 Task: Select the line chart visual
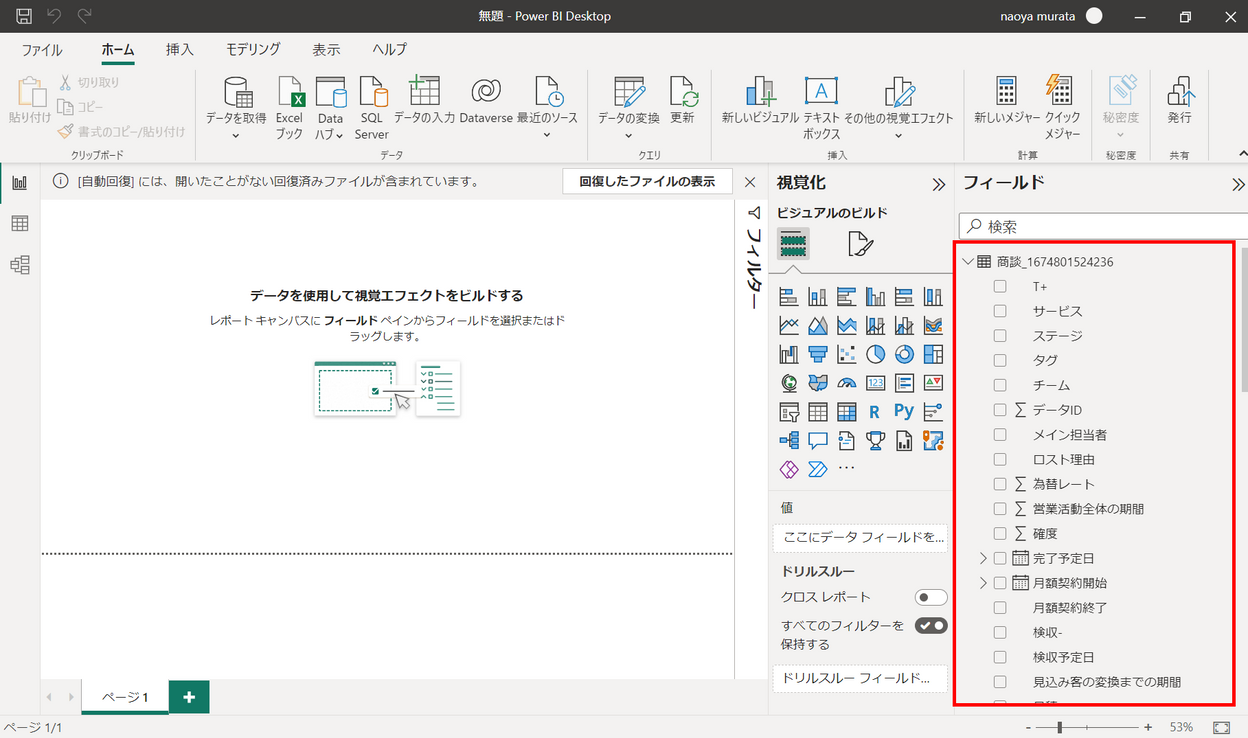(788, 325)
